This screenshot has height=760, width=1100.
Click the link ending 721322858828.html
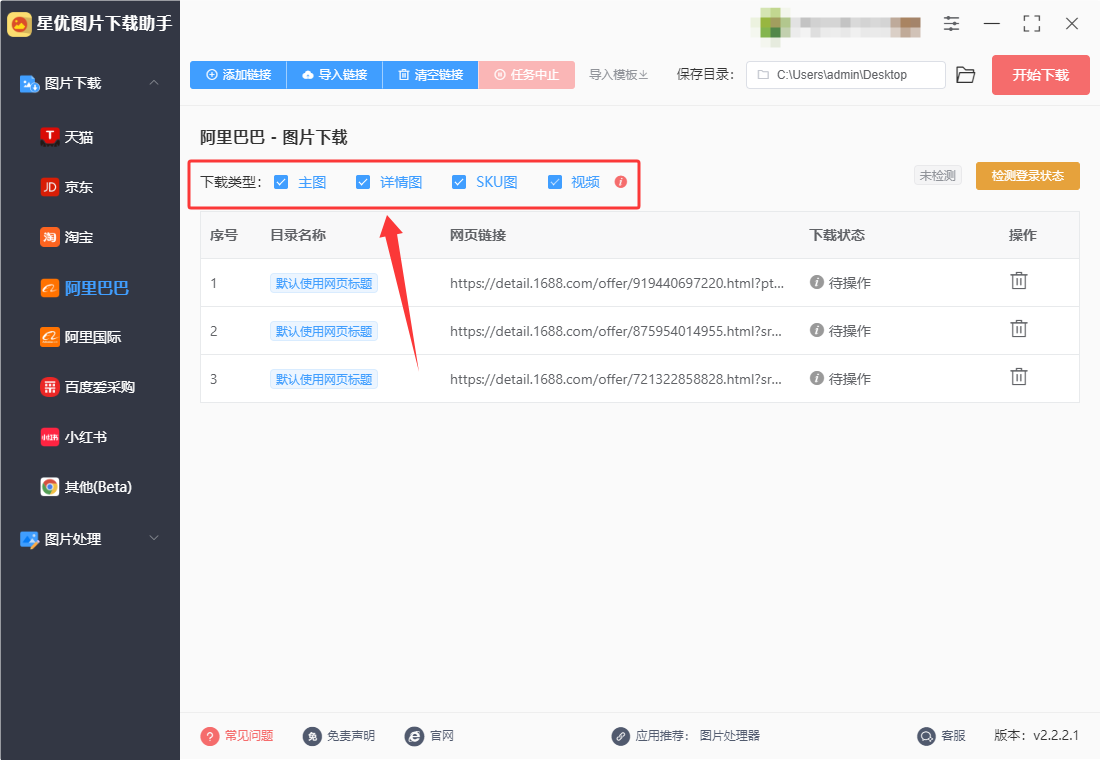pos(616,379)
